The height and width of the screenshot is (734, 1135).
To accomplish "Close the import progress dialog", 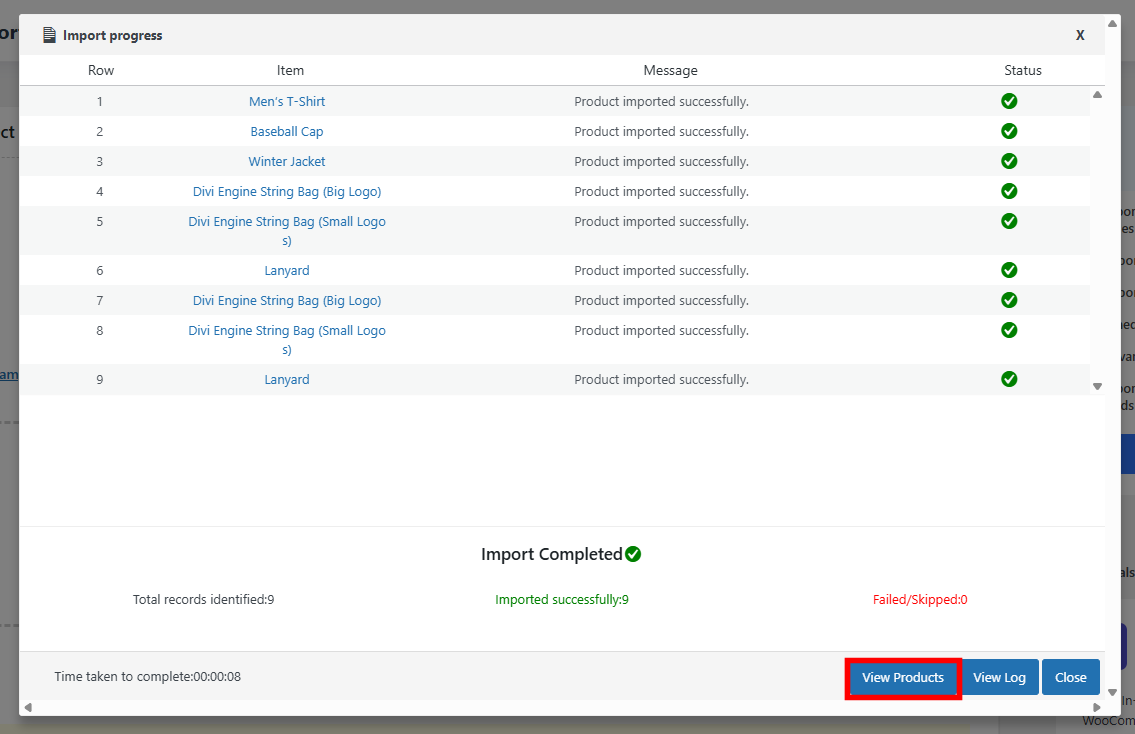I will pos(1070,677).
